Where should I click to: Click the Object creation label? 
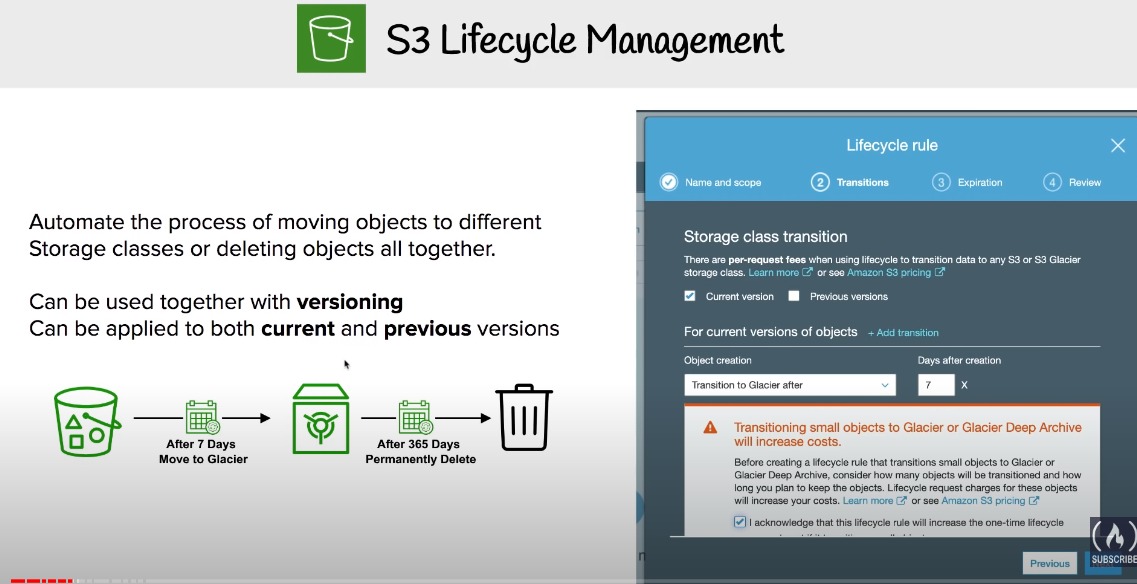[x=717, y=360]
